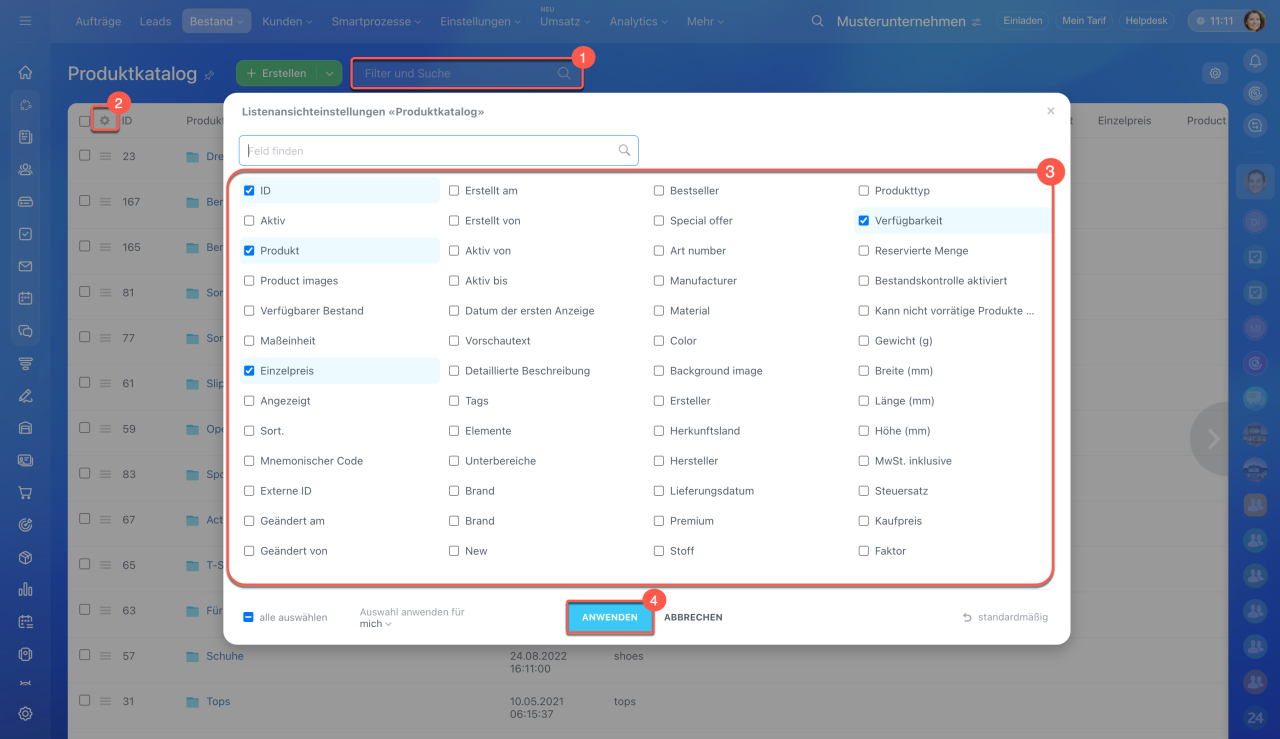Enable the Aktiv field checkbox
Viewport: 1280px width, 739px height.
249,221
